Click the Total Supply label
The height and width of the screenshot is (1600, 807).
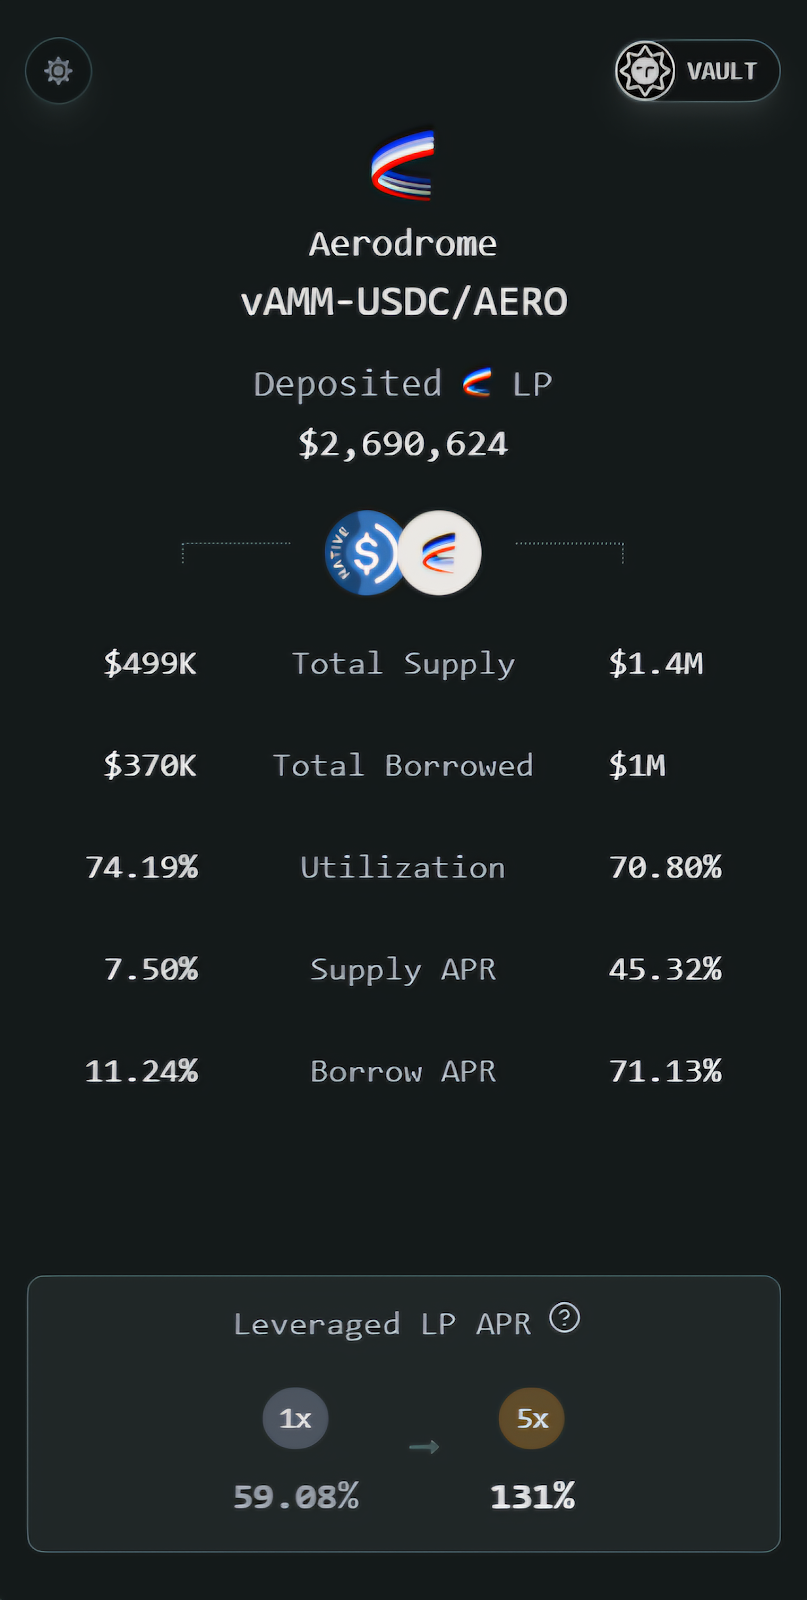coord(404,664)
